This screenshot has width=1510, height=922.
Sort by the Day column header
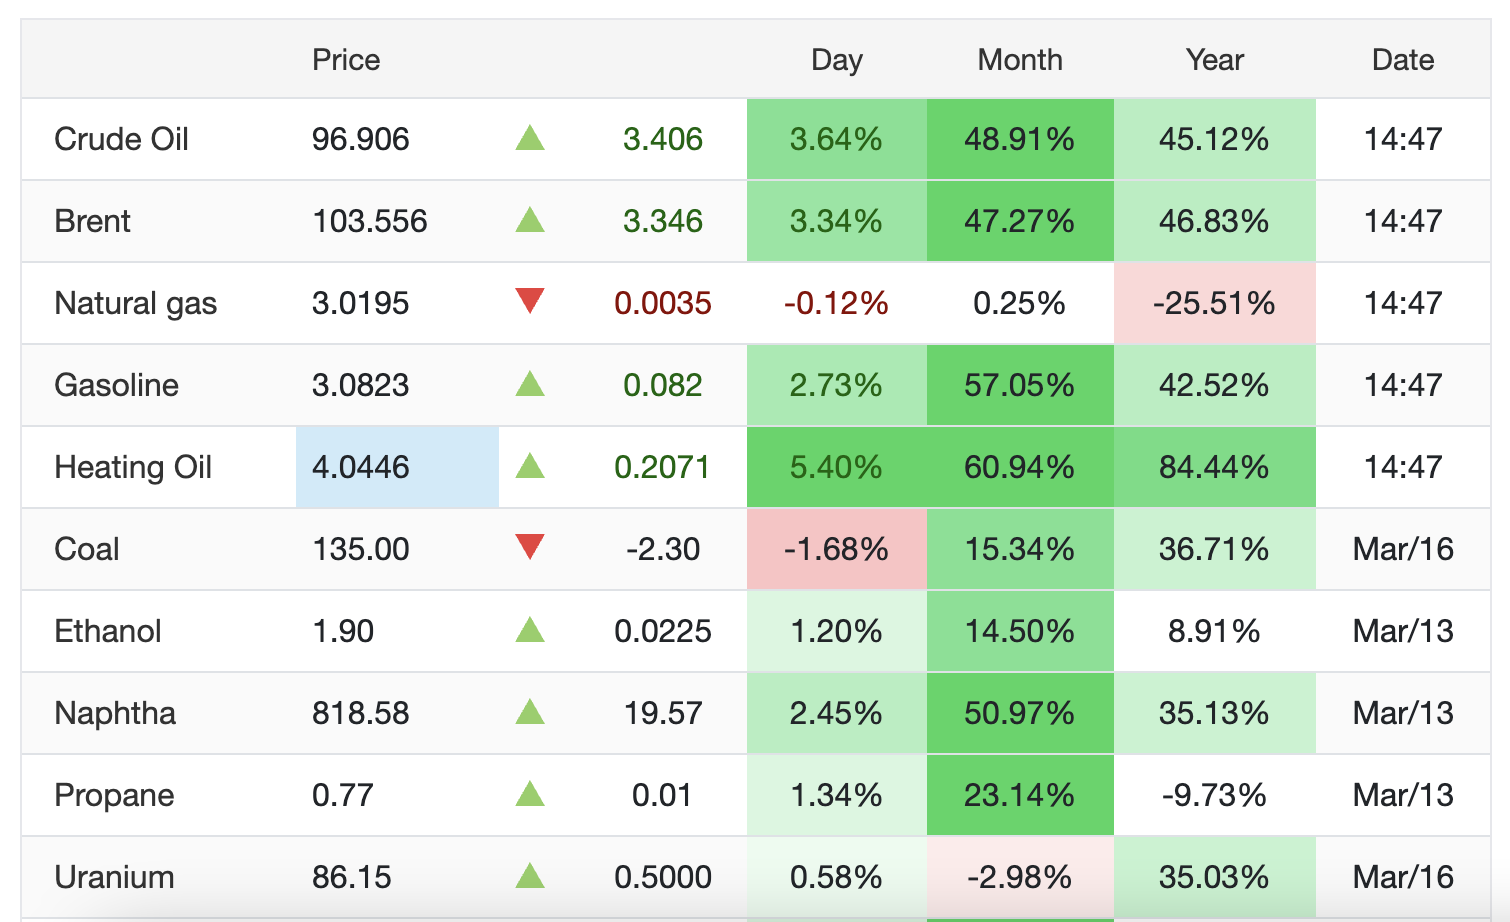(836, 60)
